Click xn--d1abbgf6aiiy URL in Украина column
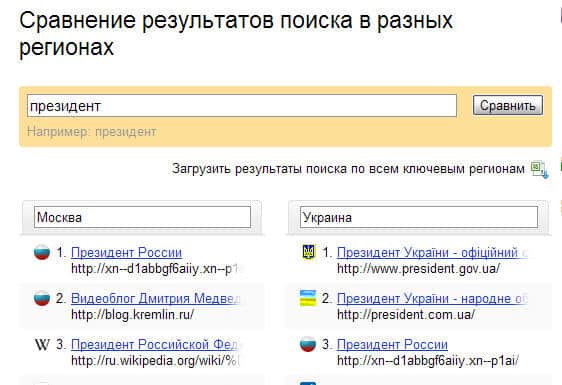562x385 pixels. coord(428,361)
